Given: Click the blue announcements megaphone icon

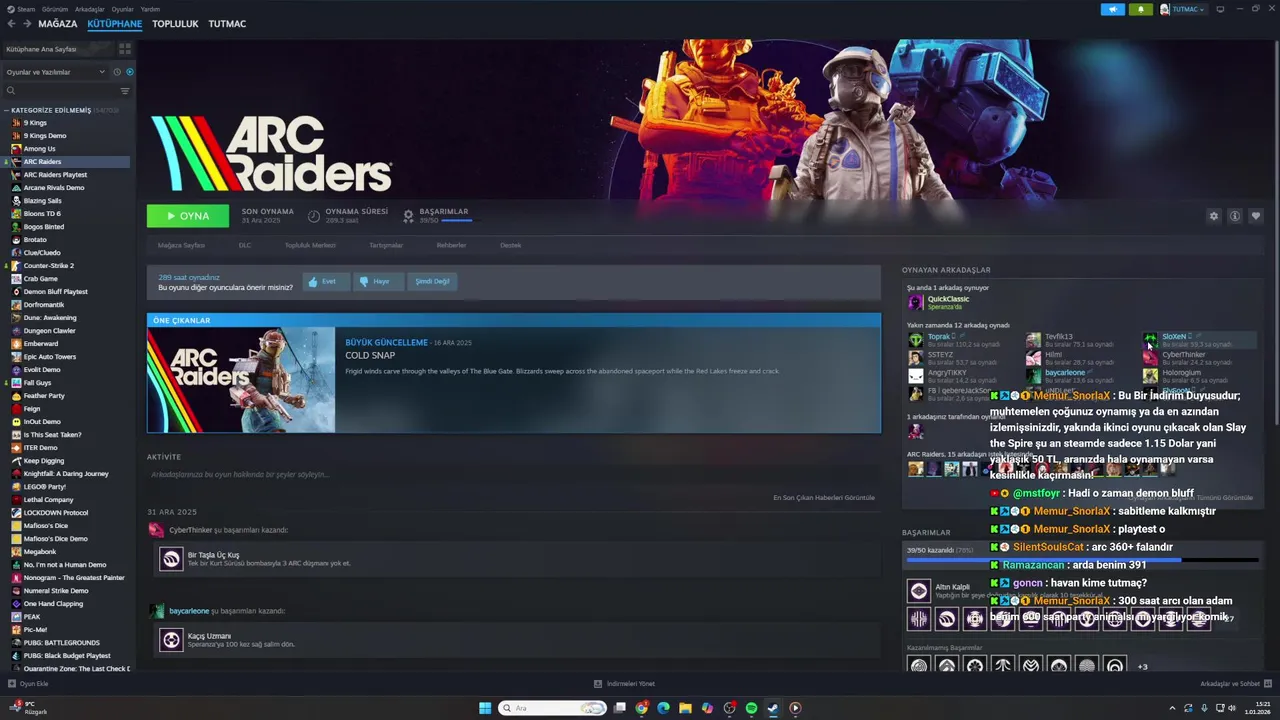Looking at the screenshot, I should [1113, 9].
